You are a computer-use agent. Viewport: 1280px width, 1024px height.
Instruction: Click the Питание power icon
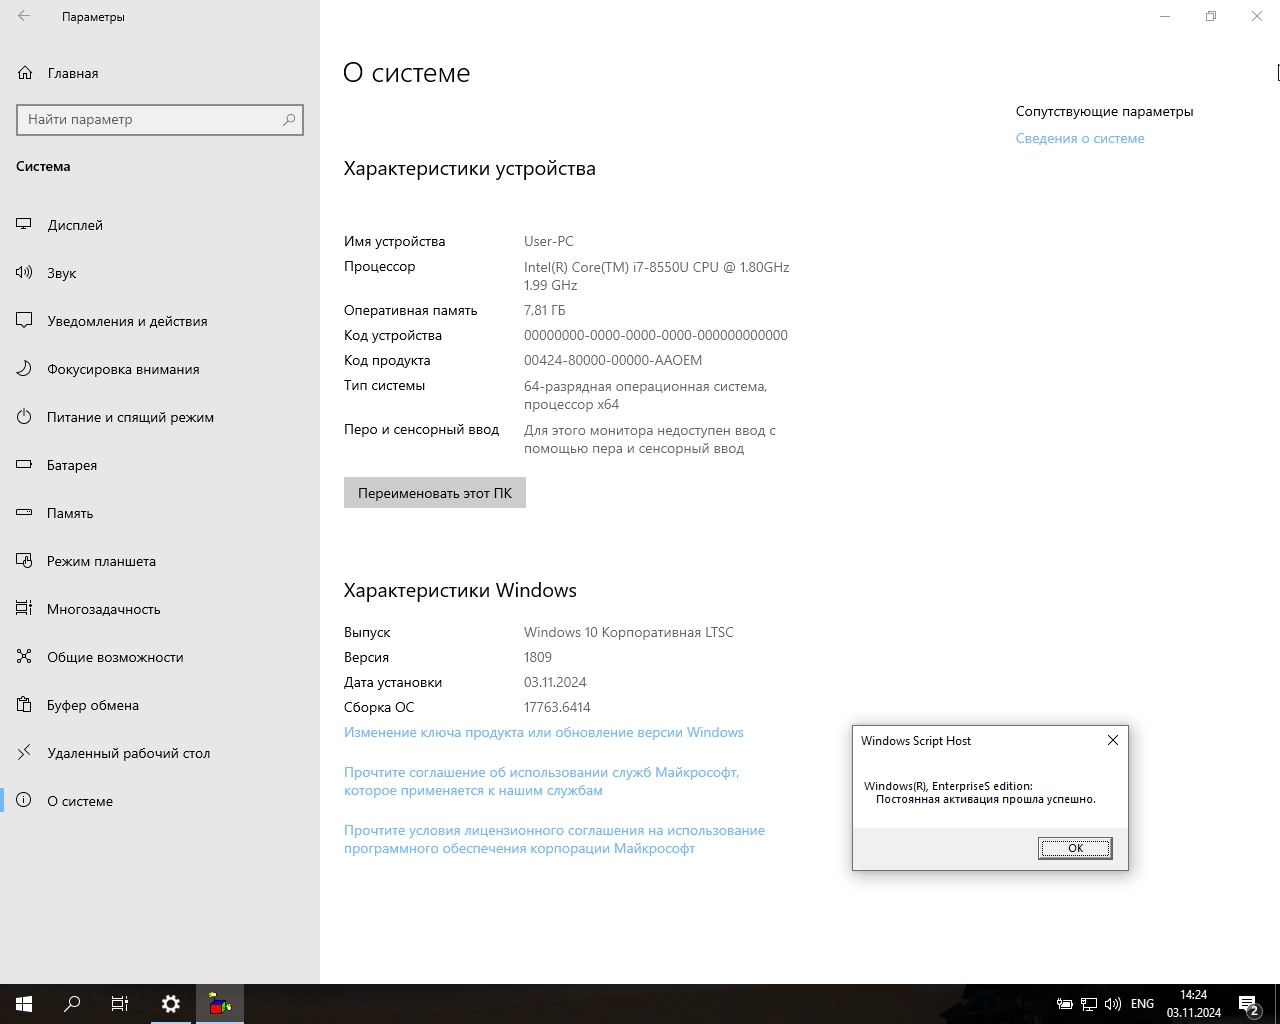24,416
